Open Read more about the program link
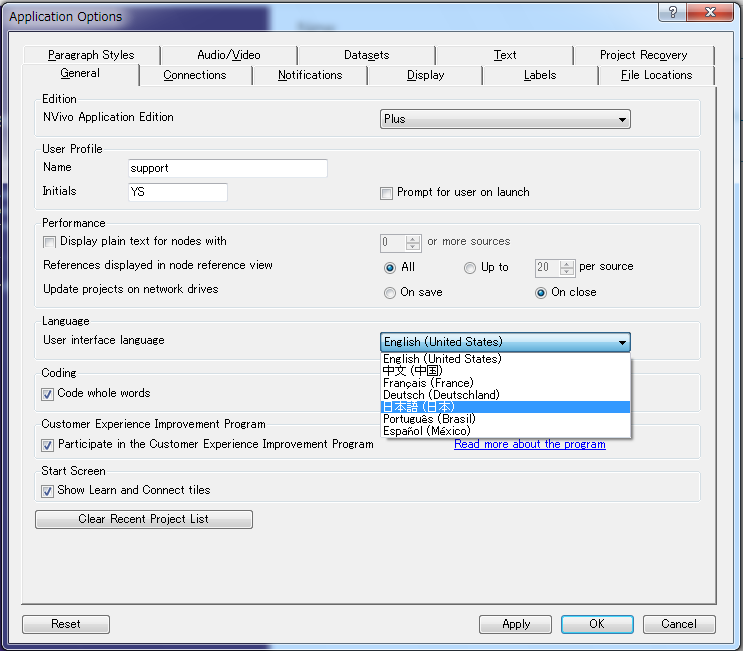 (x=530, y=444)
